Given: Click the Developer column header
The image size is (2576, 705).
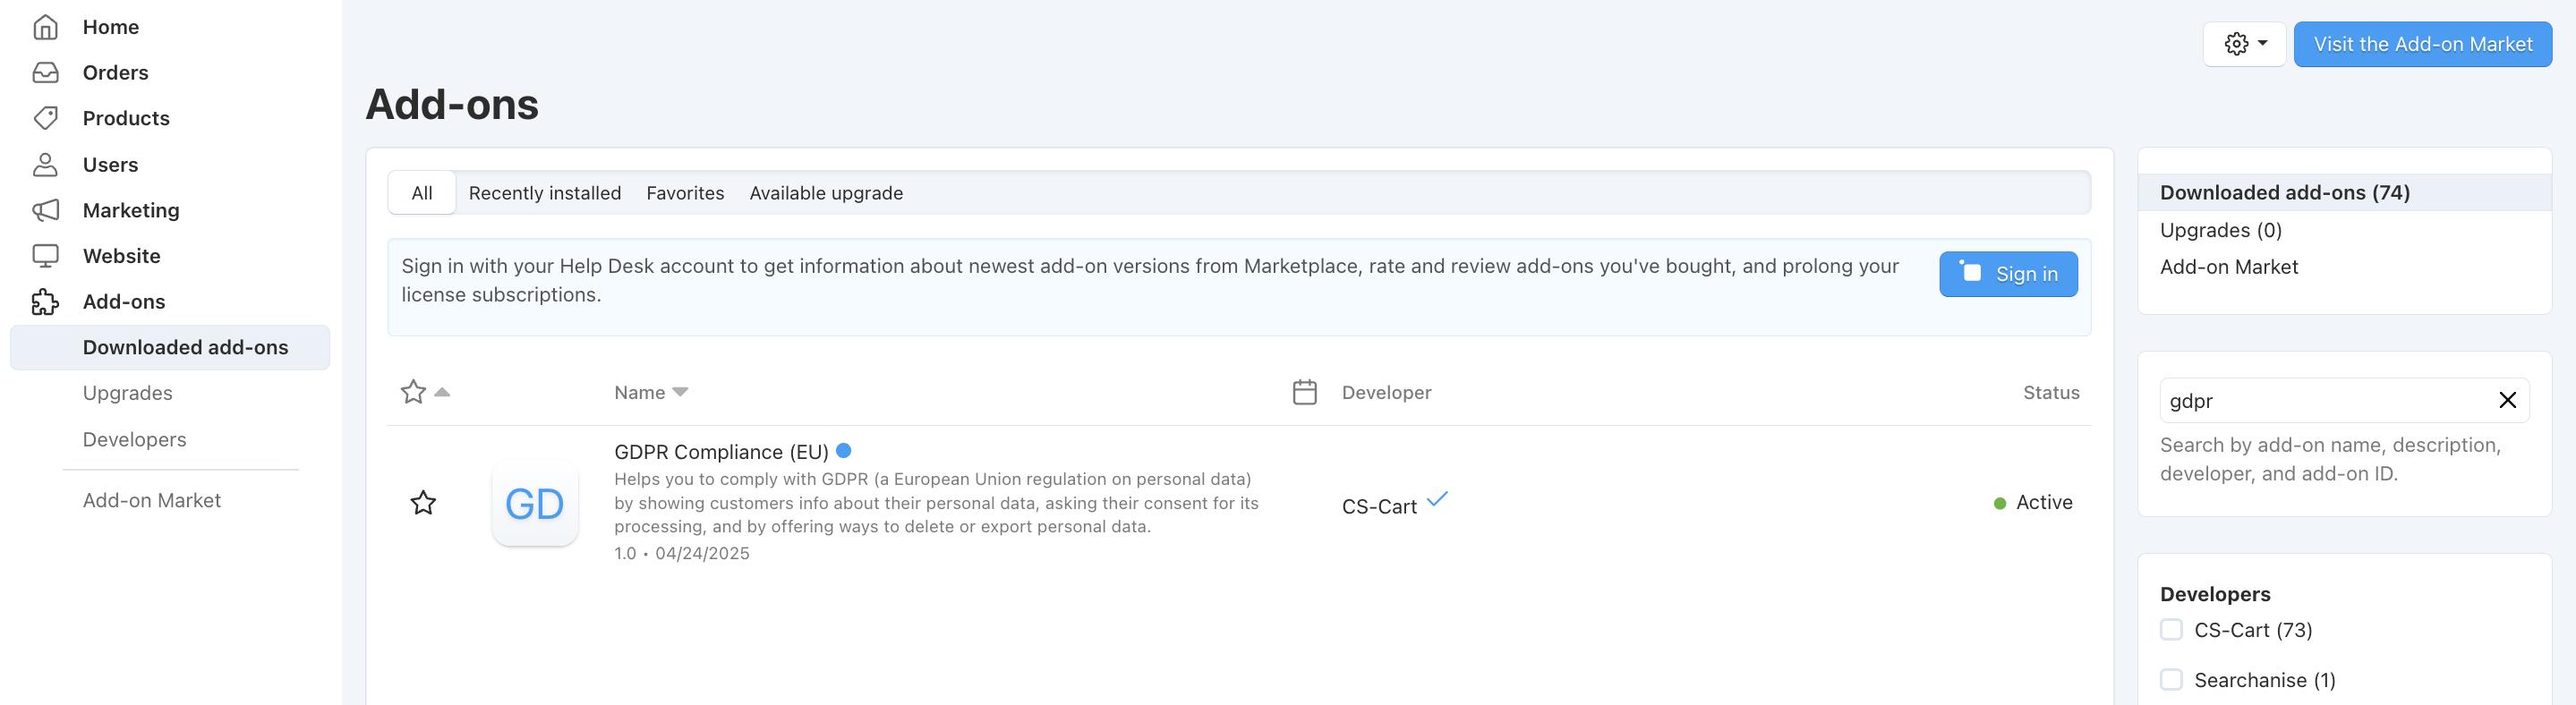Looking at the screenshot, I should tap(1386, 392).
